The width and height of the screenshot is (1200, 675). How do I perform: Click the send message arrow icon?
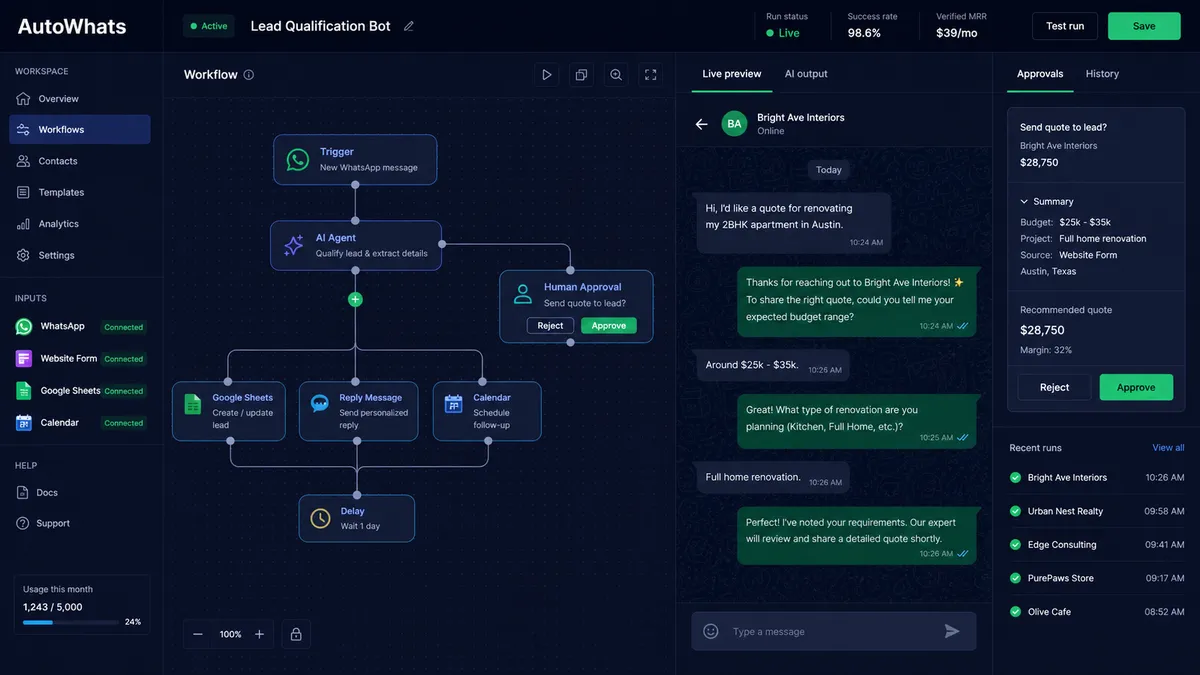coord(952,631)
